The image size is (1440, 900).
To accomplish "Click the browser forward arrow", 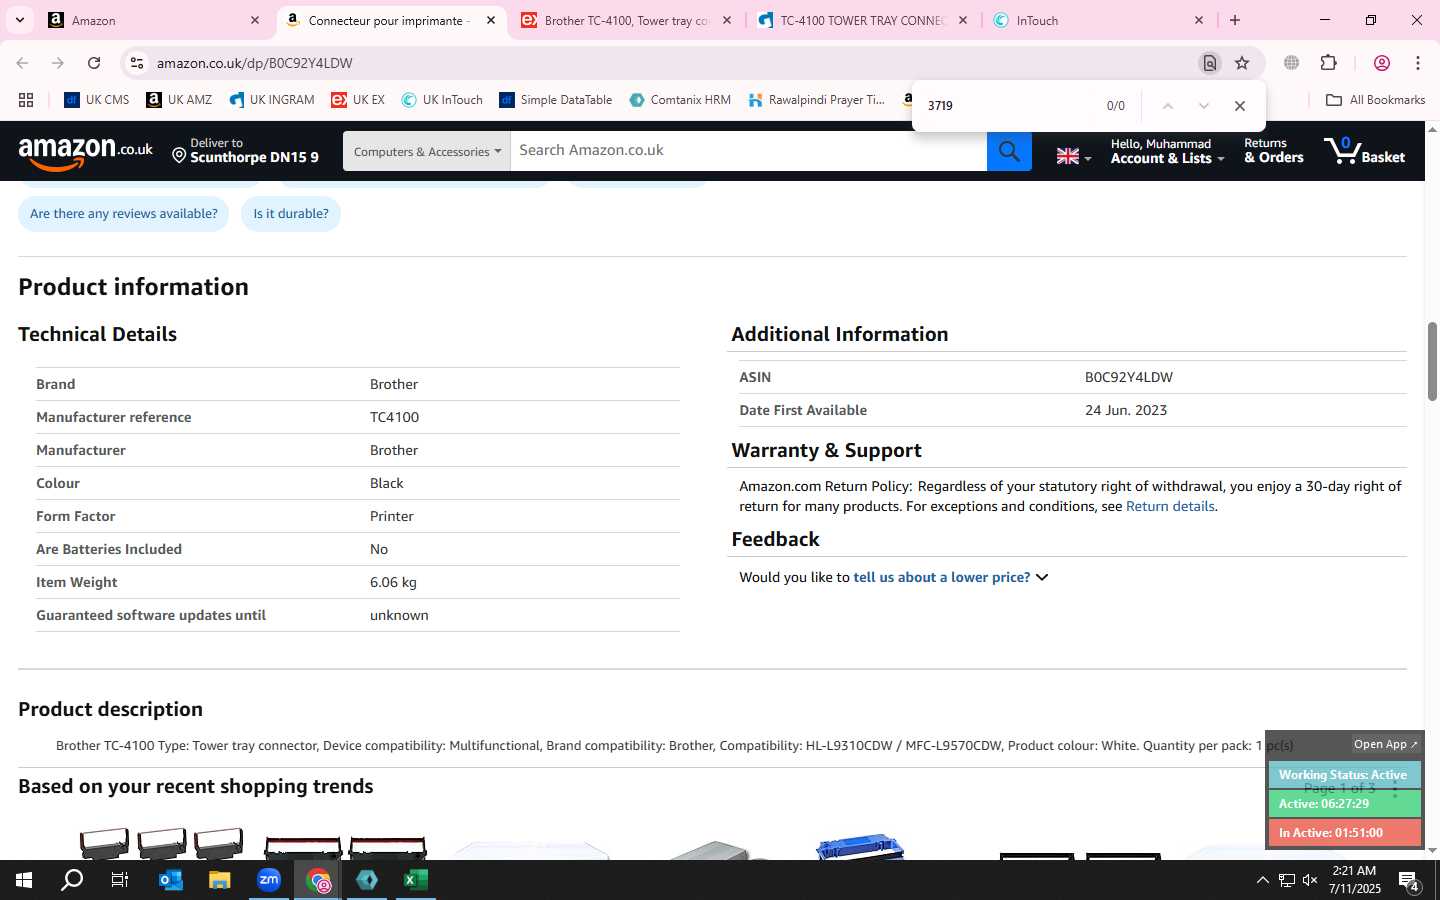I will [58, 63].
